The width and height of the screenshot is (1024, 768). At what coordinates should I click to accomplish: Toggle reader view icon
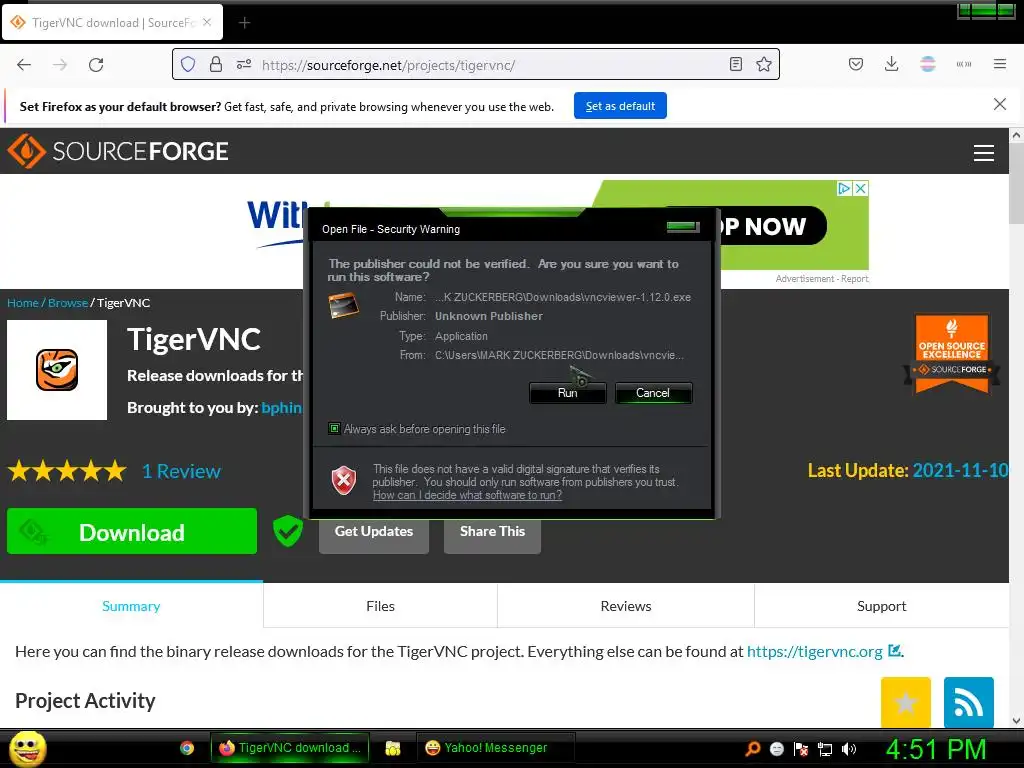735,64
